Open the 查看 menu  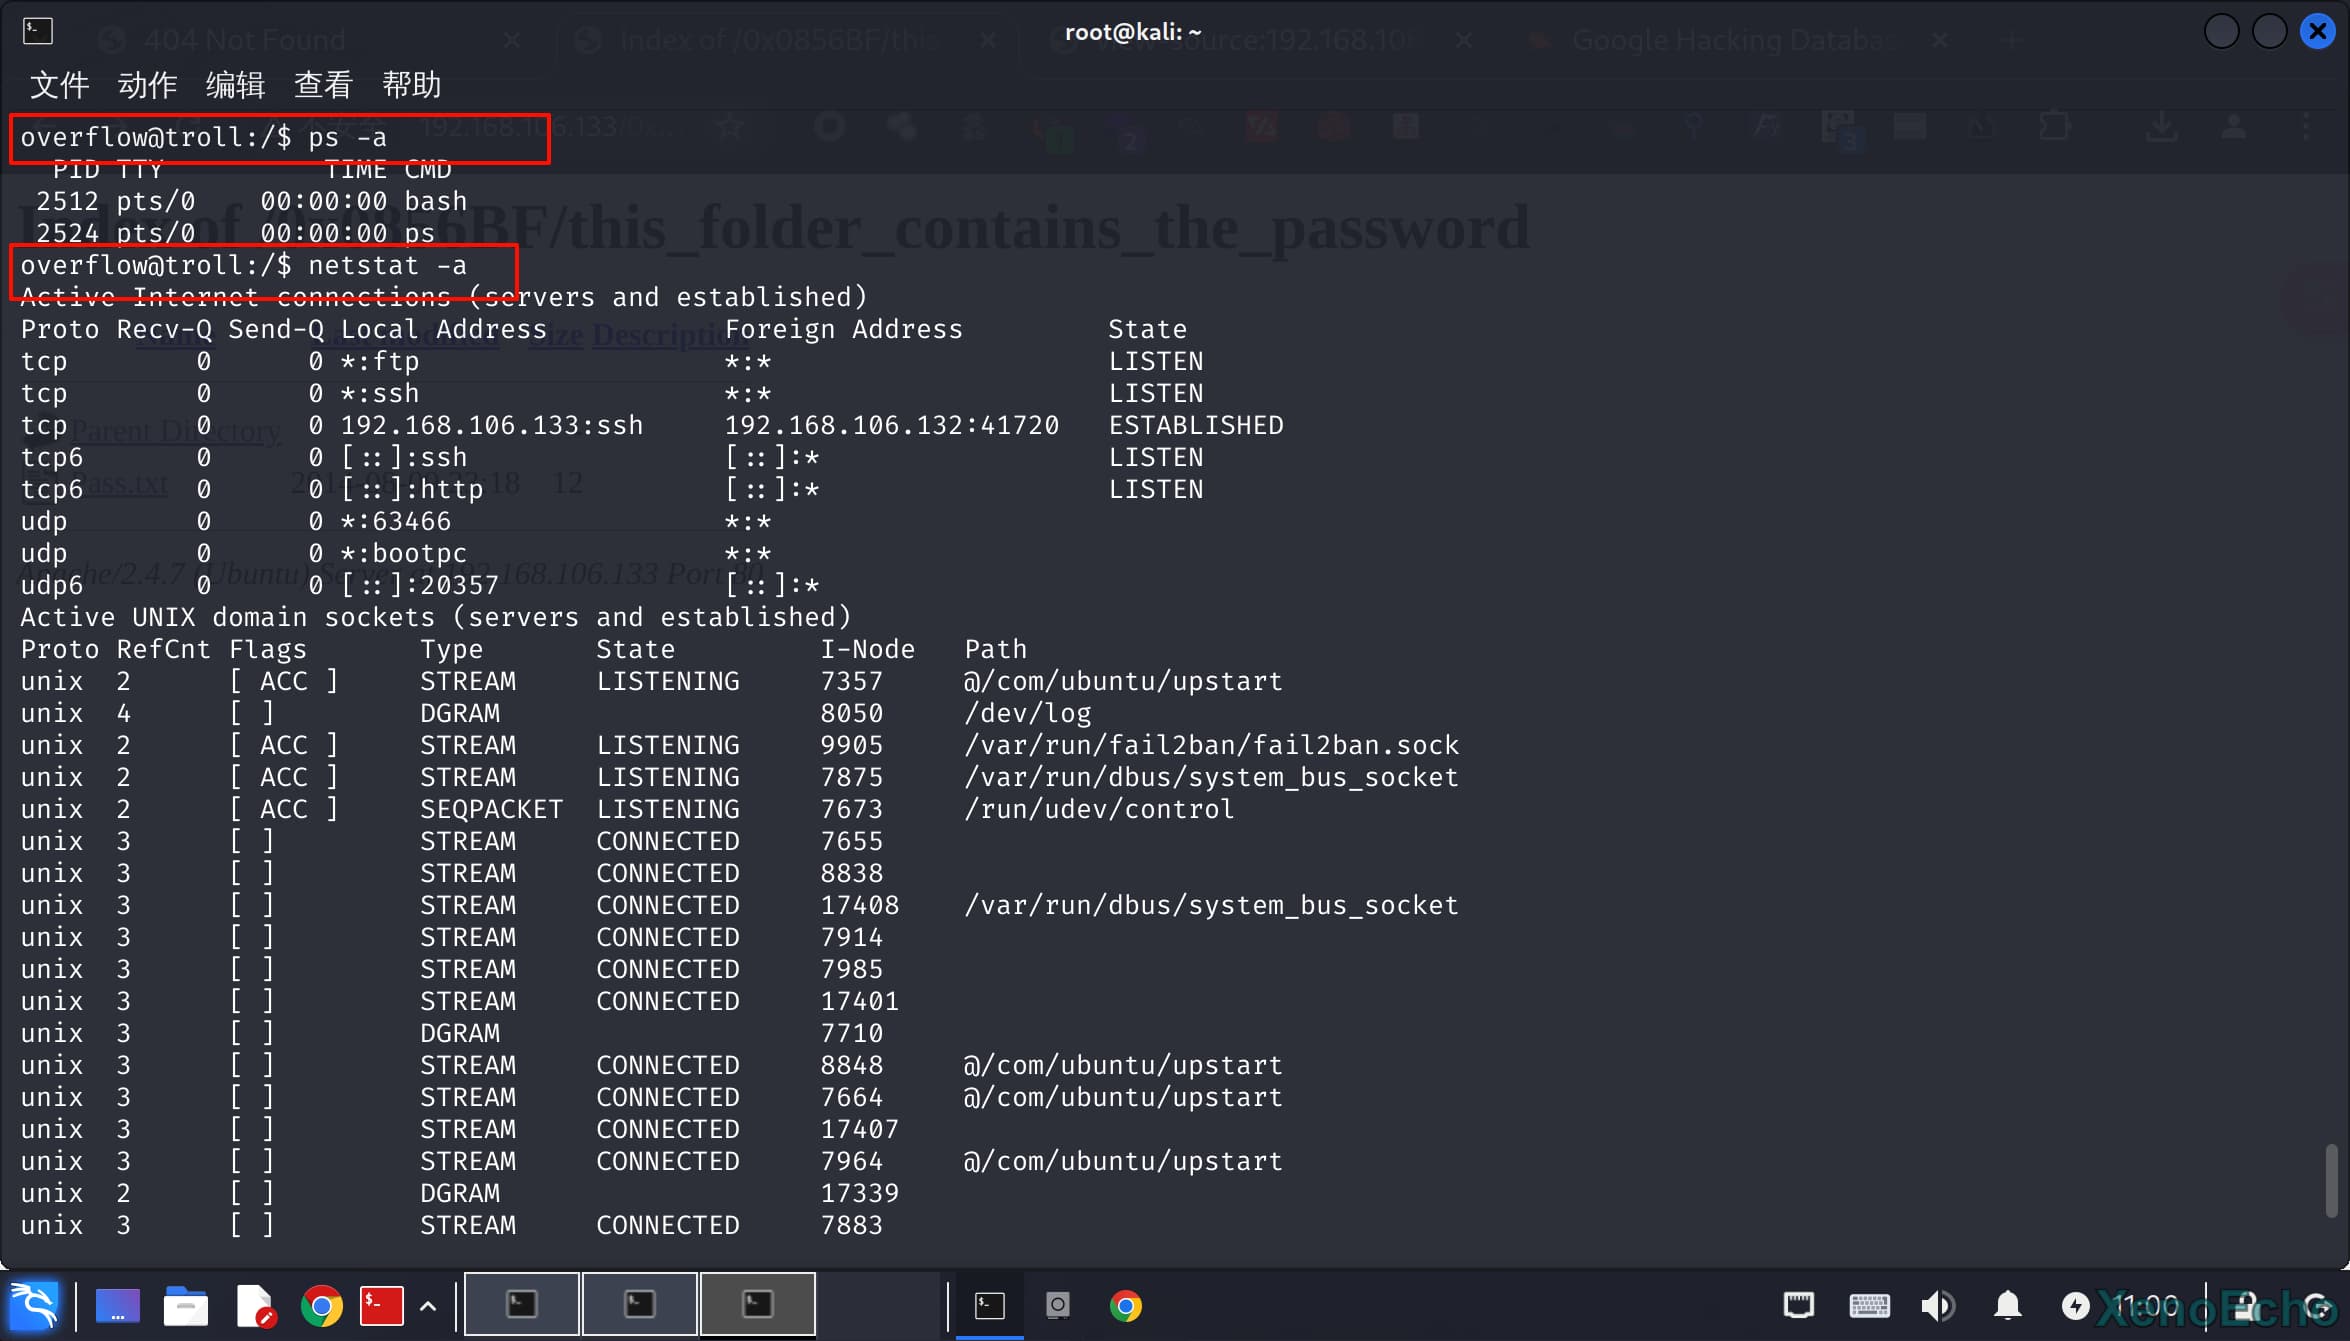tap(323, 85)
